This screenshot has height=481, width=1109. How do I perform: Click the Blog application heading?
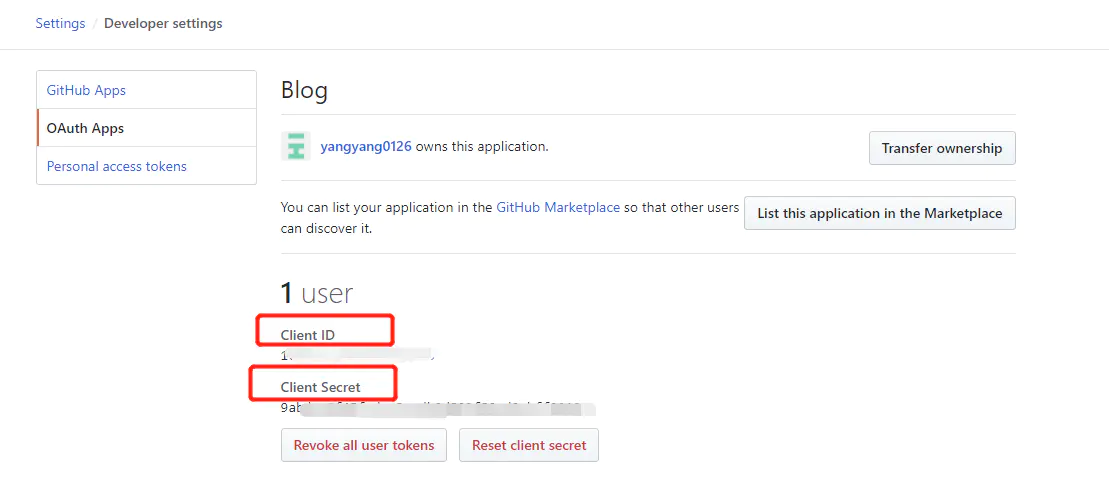(x=304, y=91)
